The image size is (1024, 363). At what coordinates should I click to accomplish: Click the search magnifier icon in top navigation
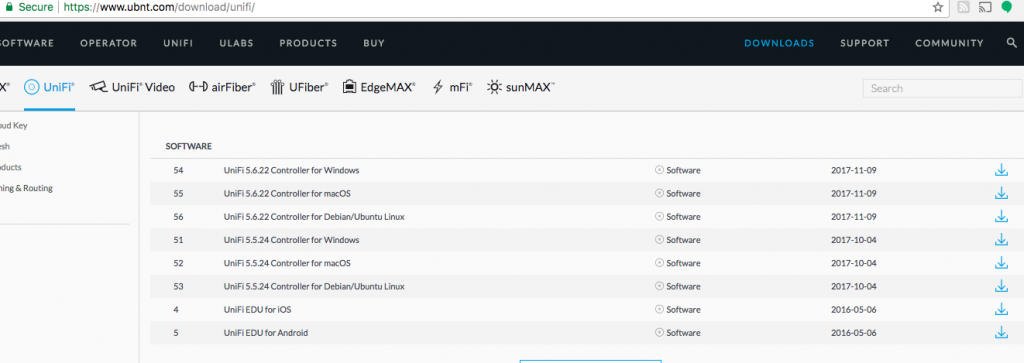tap(1012, 43)
